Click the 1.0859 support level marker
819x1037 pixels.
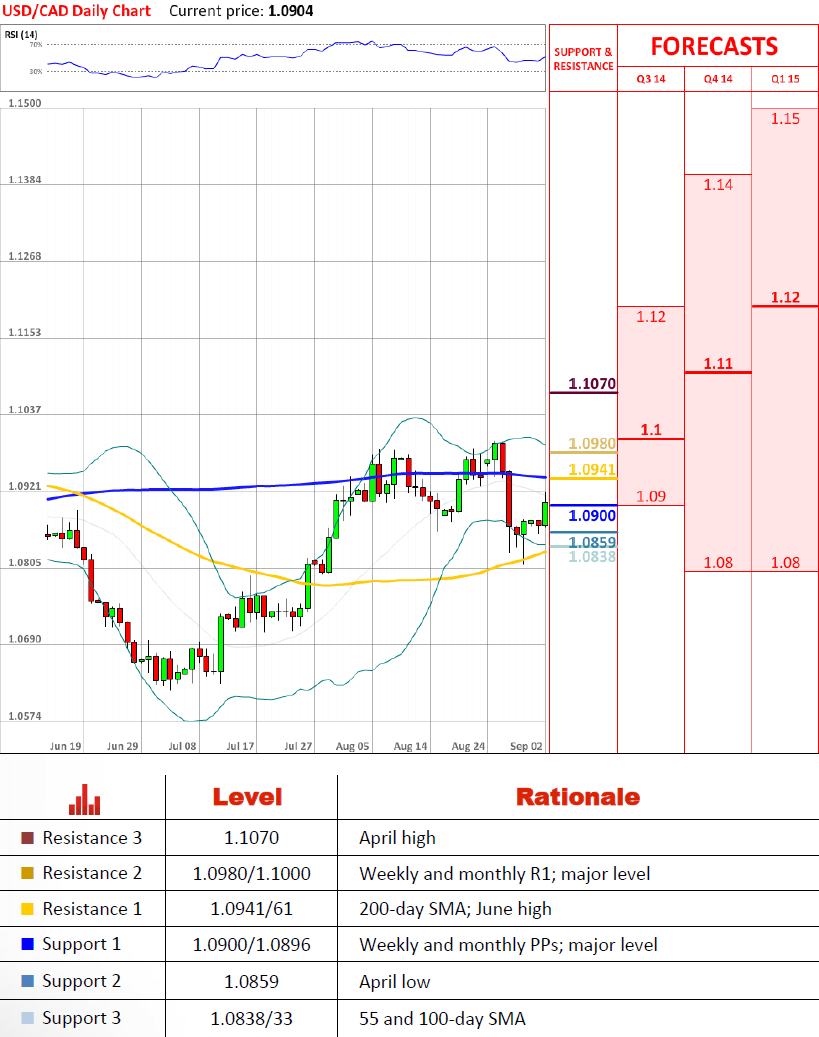(x=592, y=542)
